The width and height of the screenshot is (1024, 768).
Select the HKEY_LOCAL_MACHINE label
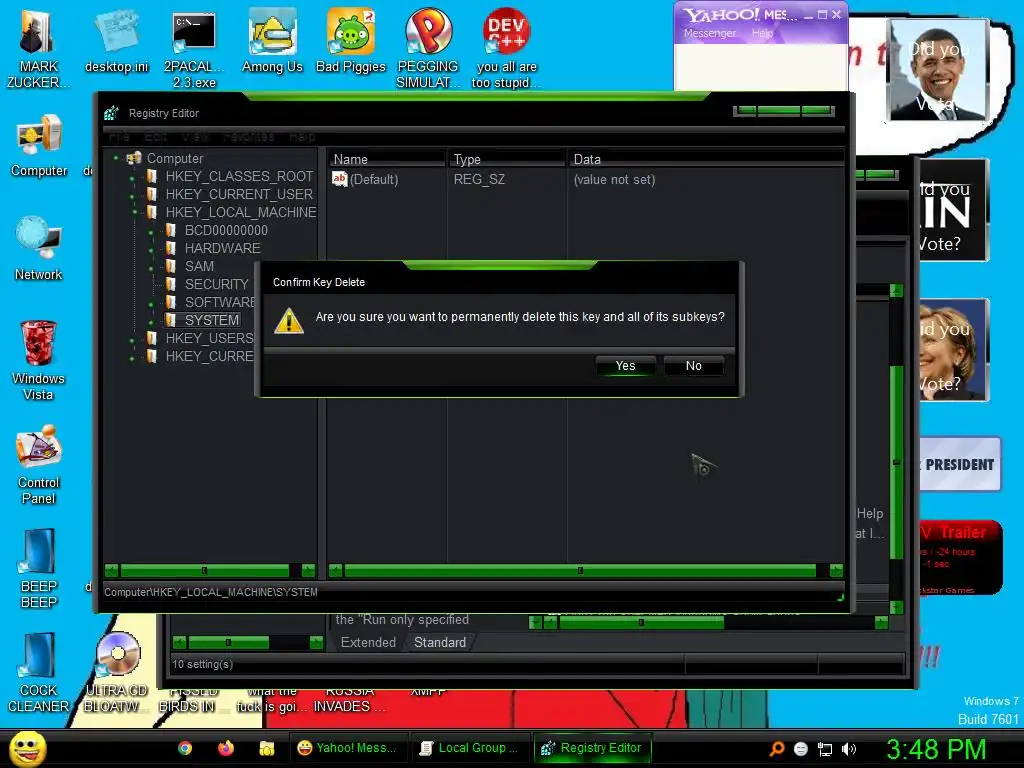[x=241, y=212]
